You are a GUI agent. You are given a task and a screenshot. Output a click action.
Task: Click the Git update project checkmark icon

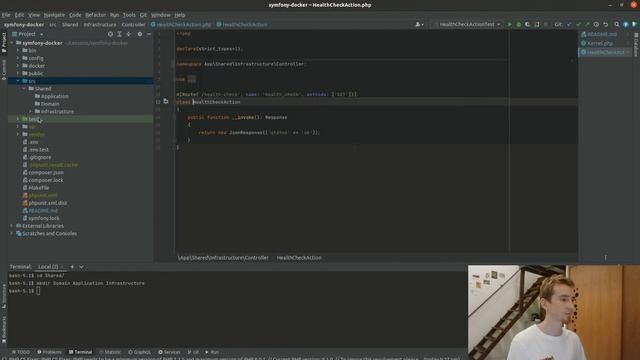[569, 24]
